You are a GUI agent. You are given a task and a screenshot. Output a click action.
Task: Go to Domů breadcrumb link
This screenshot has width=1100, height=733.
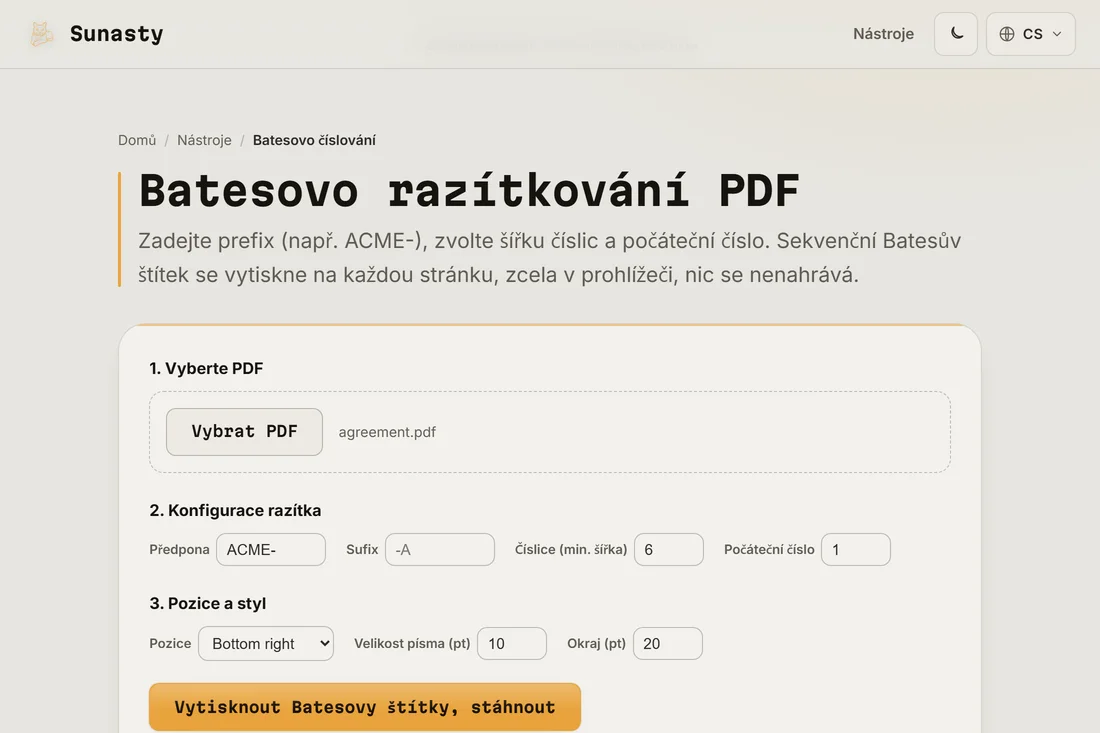[x=137, y=140]
